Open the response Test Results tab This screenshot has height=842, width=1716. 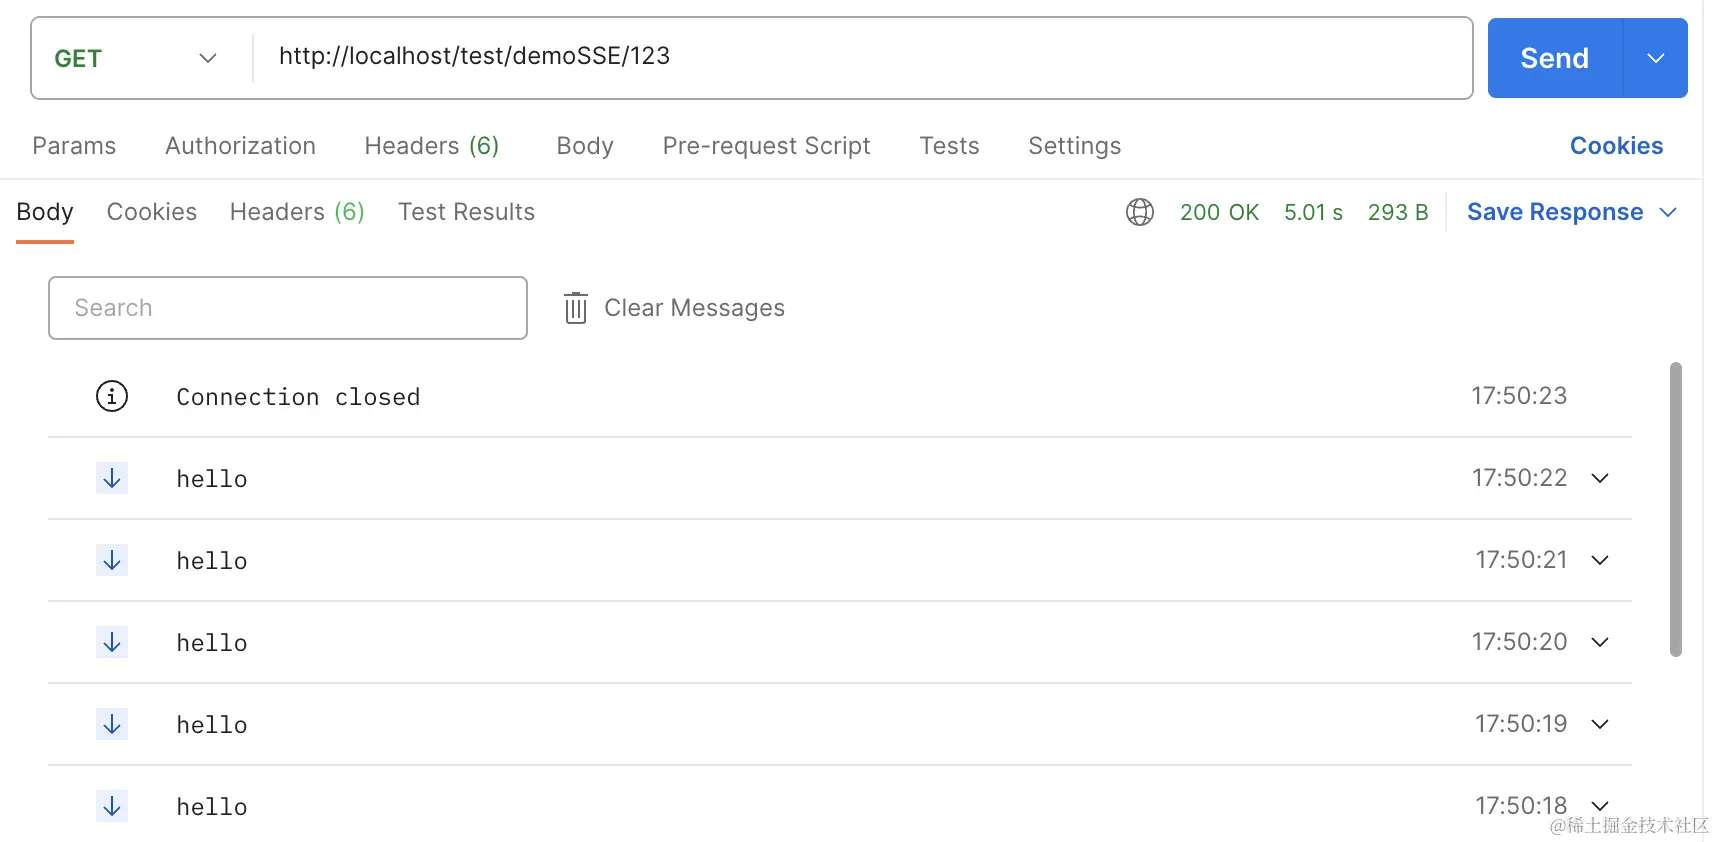466,212
